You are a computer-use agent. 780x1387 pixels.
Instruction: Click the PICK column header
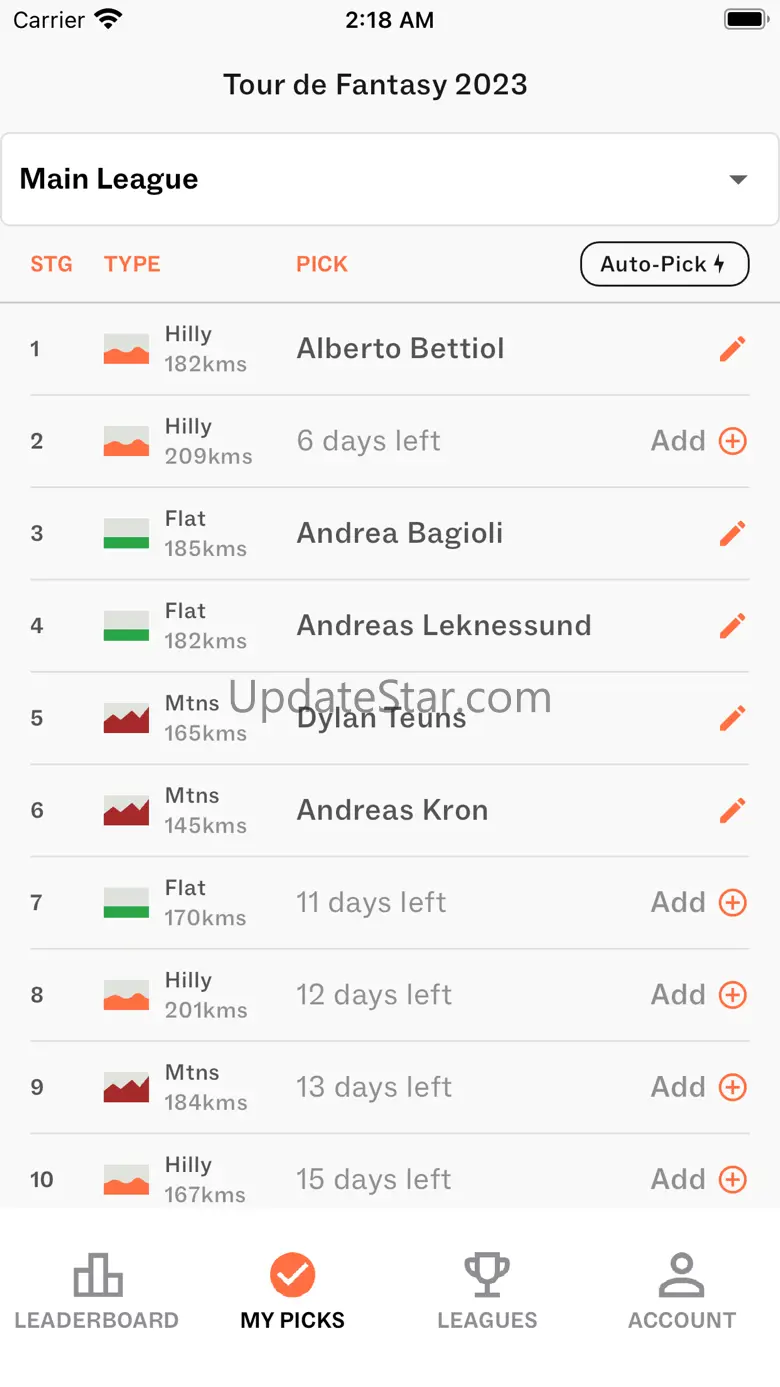coord(322,264)
